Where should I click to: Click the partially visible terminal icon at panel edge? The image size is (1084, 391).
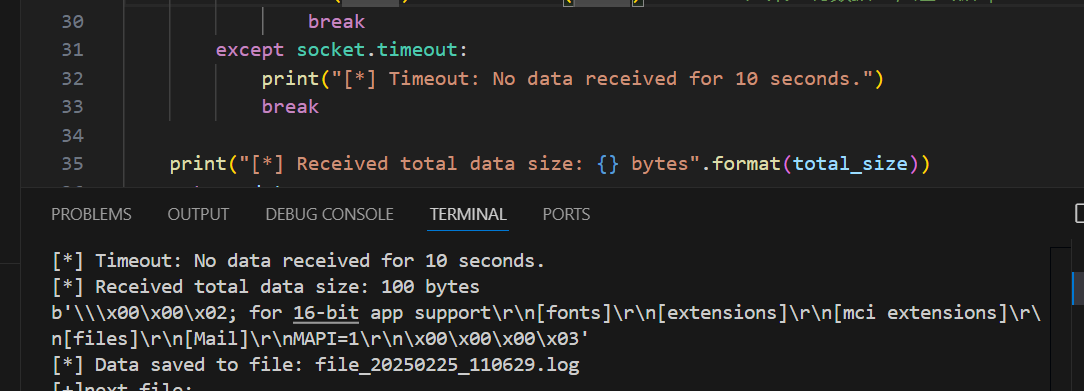click(x=1079, y=213)
